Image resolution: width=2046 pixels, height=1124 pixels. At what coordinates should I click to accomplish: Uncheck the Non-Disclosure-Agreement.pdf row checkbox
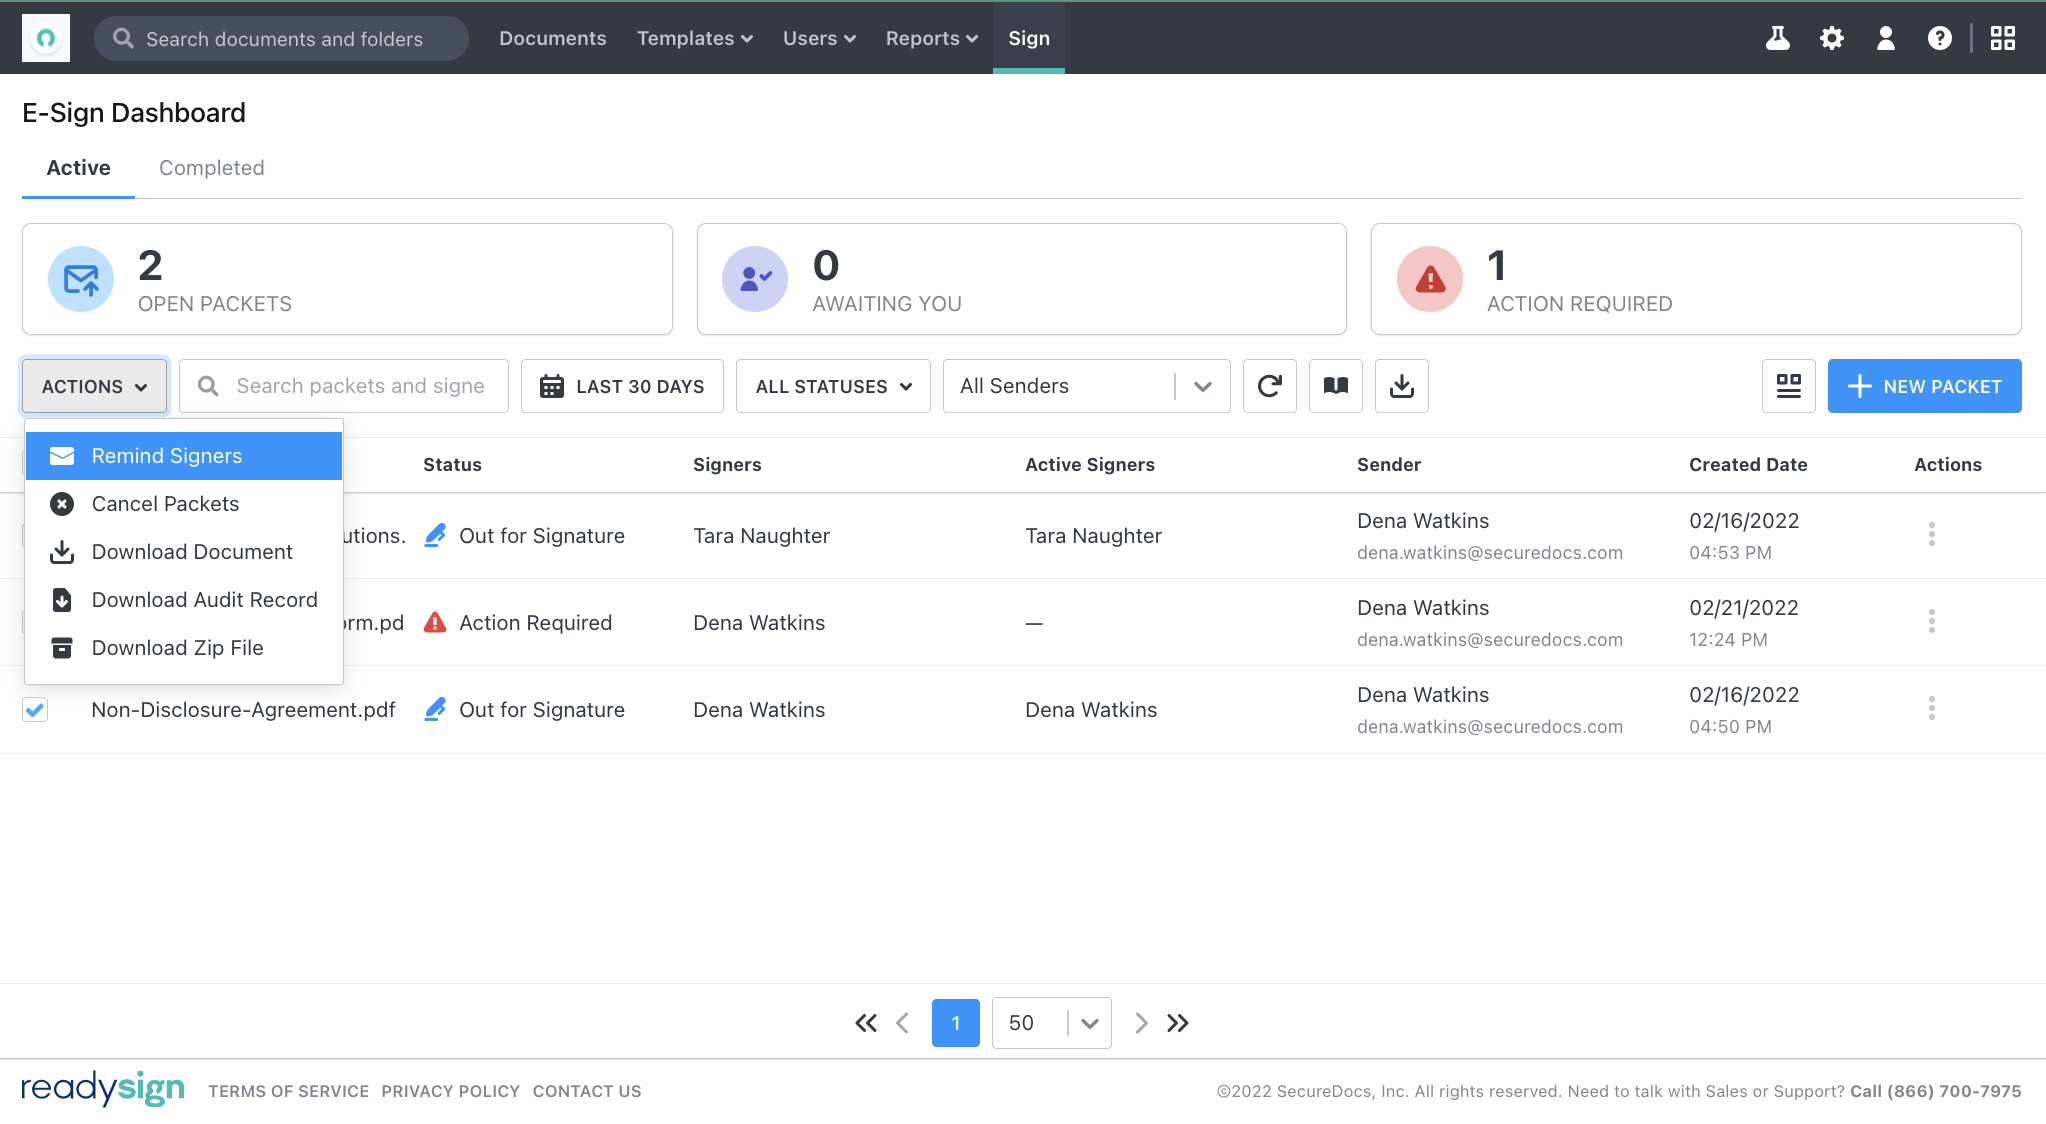(34, 709)
